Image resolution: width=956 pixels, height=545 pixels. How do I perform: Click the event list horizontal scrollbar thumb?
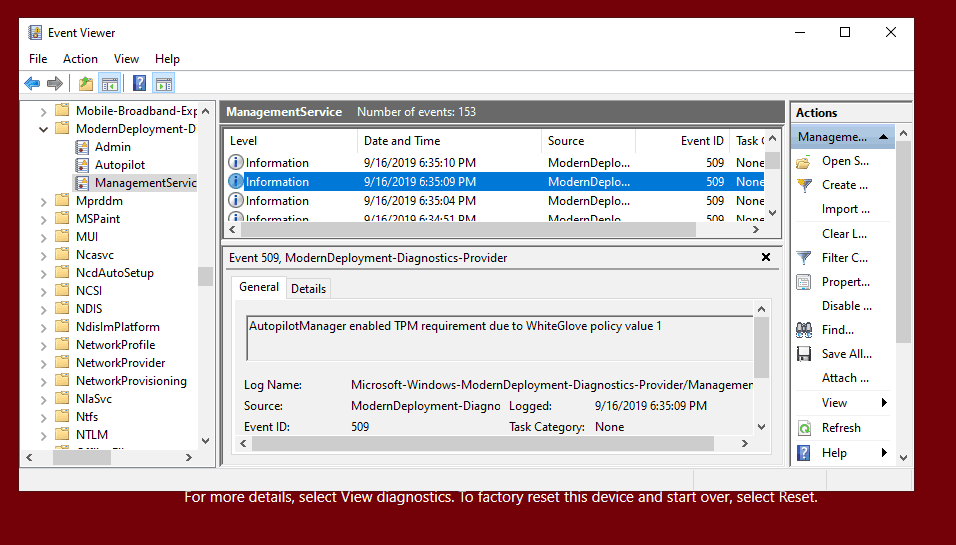[468, 230]
